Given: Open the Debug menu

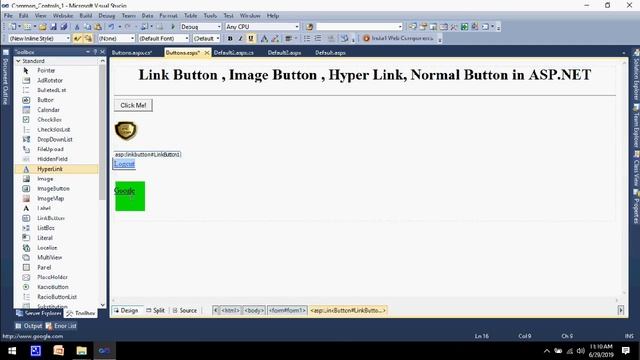Looking at the screenshot, I should [x=107, y=16].
